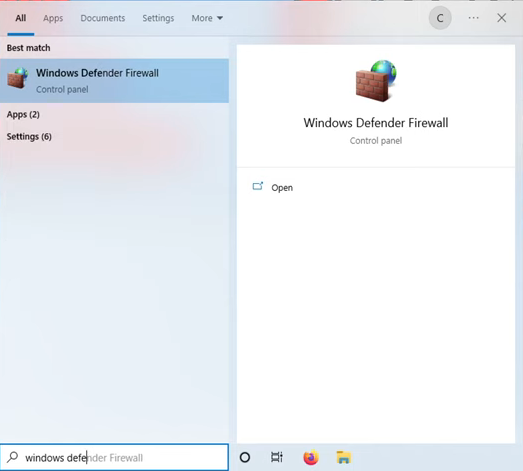Click Control panel subtitle in preview pane

[376, 141]
